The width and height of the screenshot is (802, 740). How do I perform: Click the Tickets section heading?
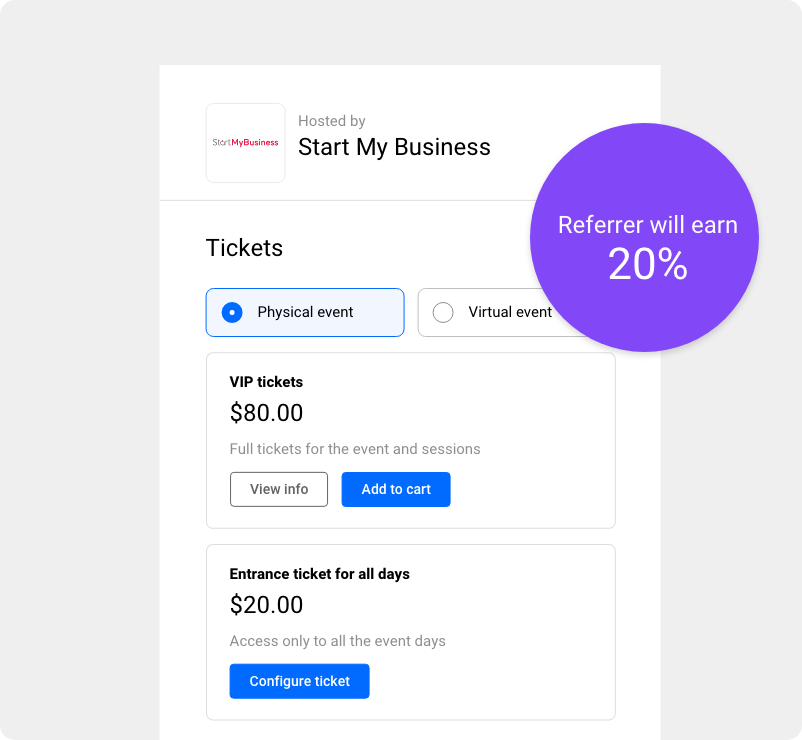click(244, 248)
